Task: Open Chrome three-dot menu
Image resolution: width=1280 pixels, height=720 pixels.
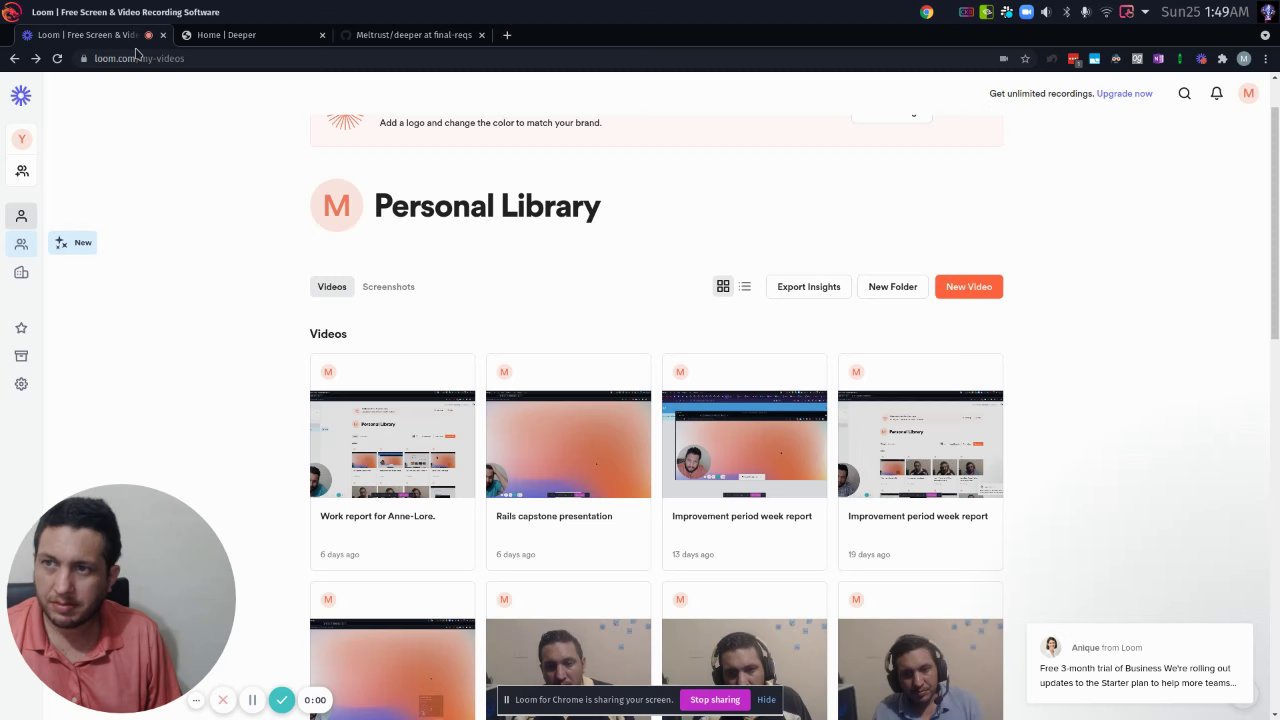Action: (x=1266, y=59)
